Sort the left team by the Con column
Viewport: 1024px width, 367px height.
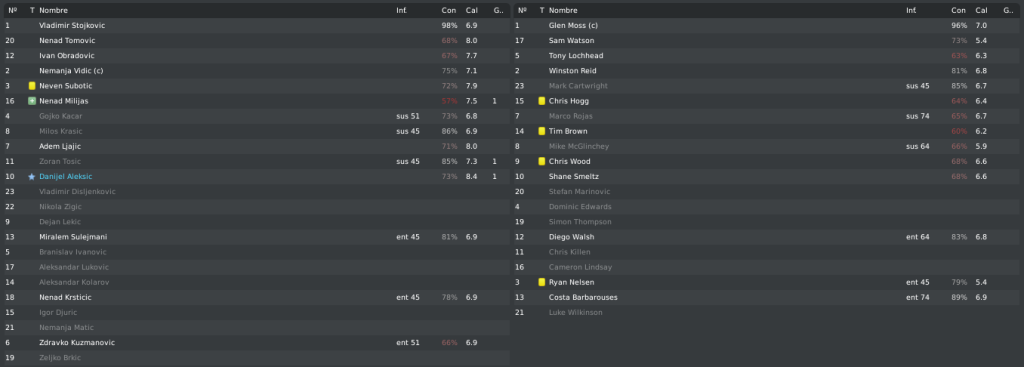(x=449, y=10)
